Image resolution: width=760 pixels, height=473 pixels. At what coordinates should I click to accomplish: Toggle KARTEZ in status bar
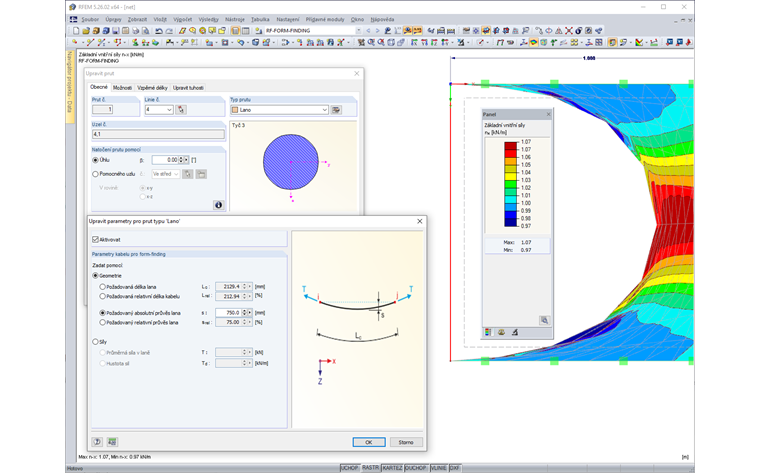click(x=392, y=468)
